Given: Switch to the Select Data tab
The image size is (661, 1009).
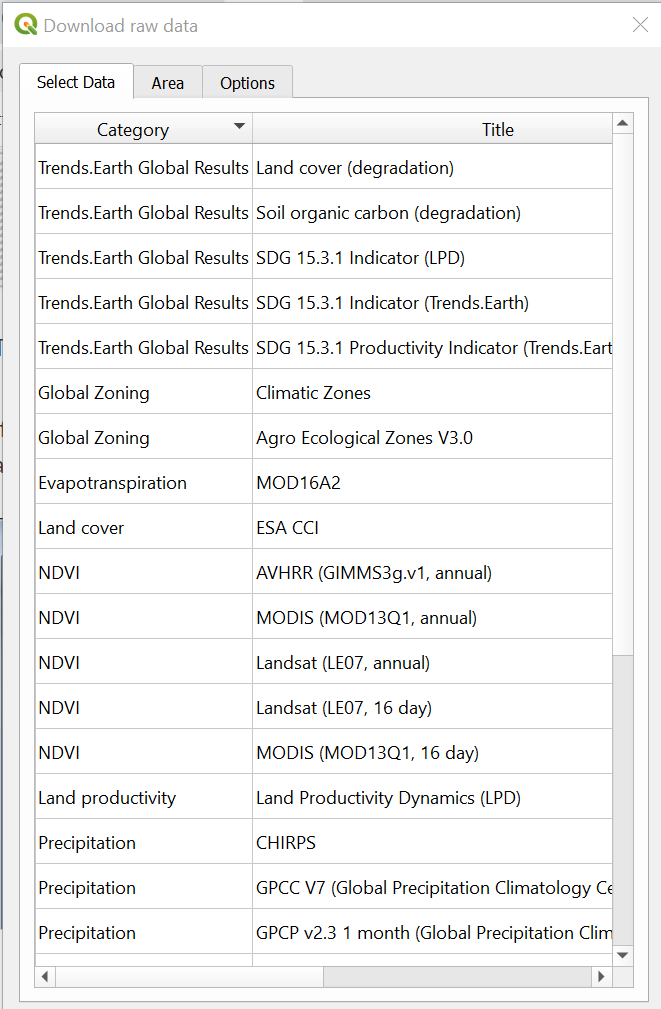Looking at the screenshot, I should [x=76, y=82].
